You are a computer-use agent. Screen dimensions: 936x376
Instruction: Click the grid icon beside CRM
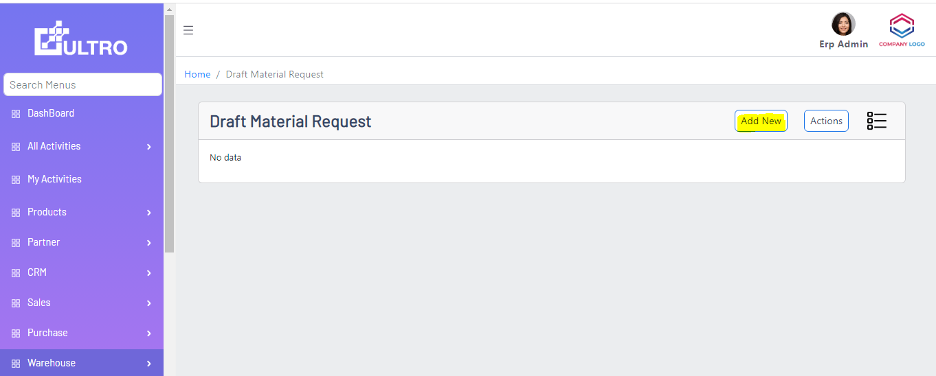(x=16, y=273)
